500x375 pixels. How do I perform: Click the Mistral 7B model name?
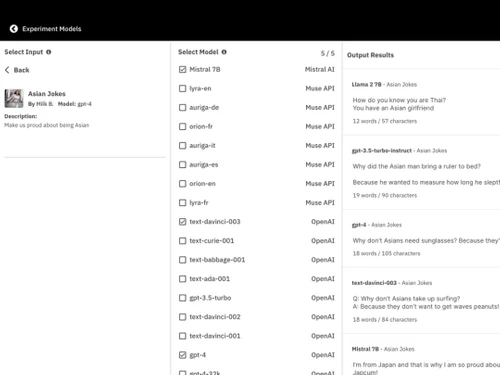coord(205,69)
